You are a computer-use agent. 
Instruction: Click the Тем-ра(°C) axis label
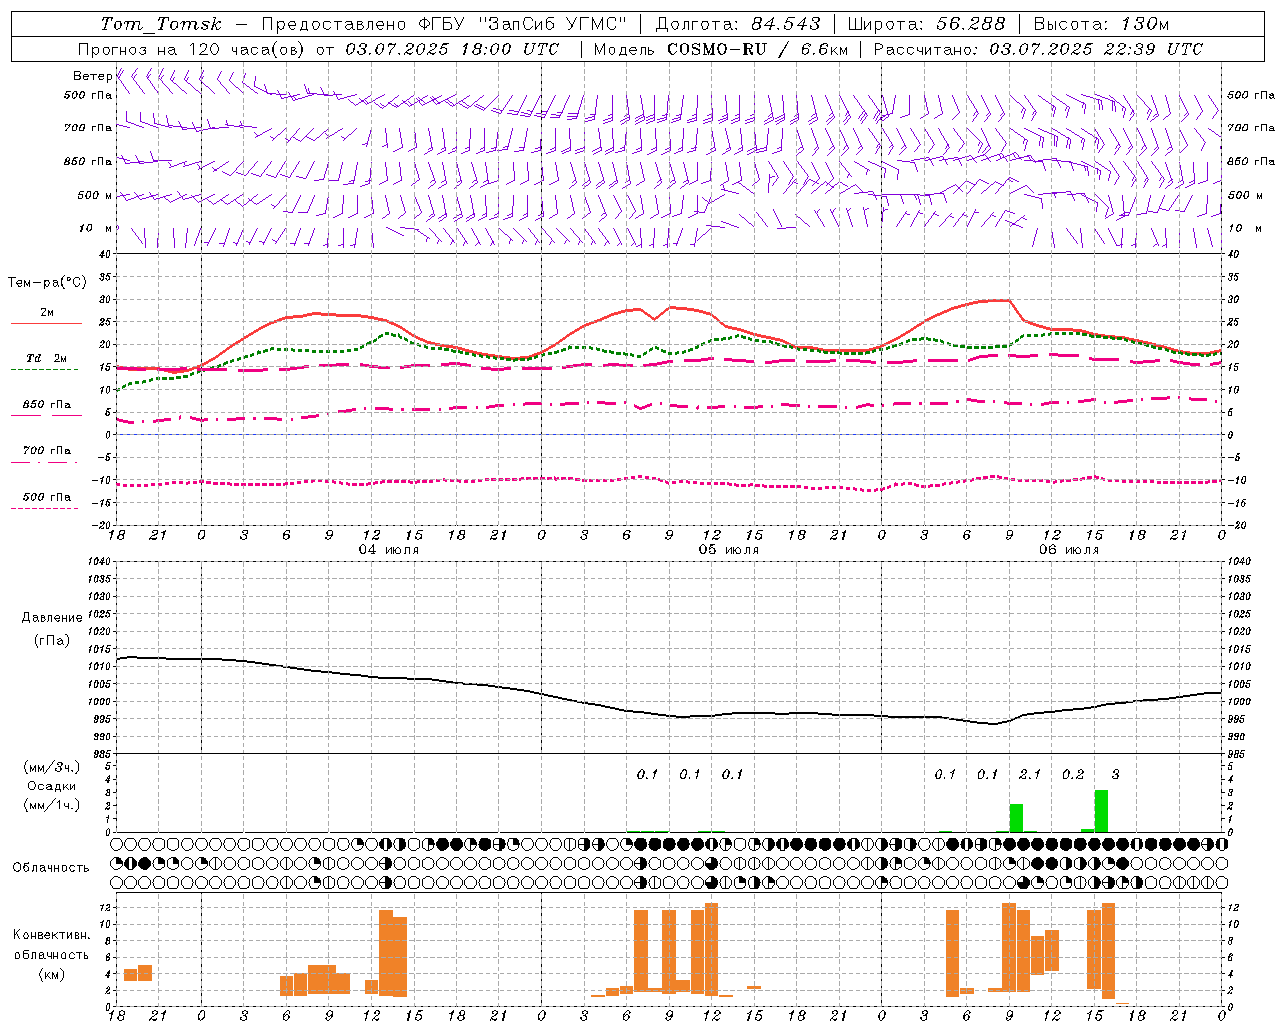[x=47, y=283]
